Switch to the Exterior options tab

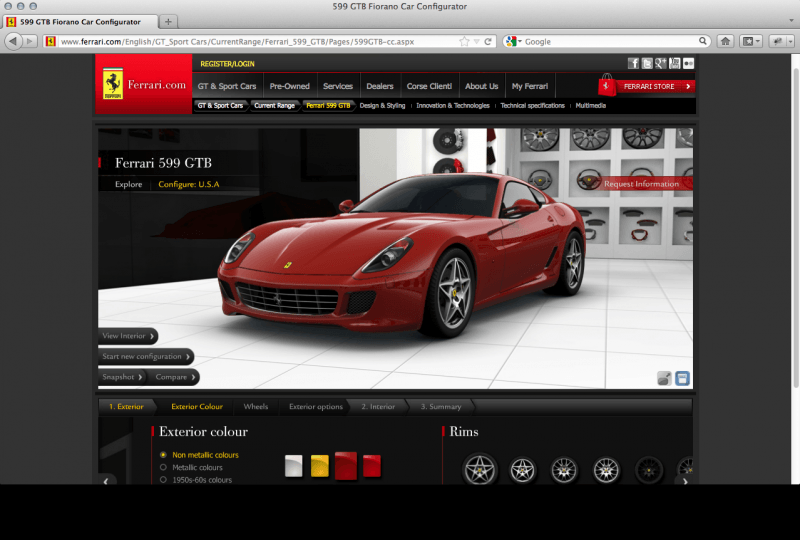point(316,406)
